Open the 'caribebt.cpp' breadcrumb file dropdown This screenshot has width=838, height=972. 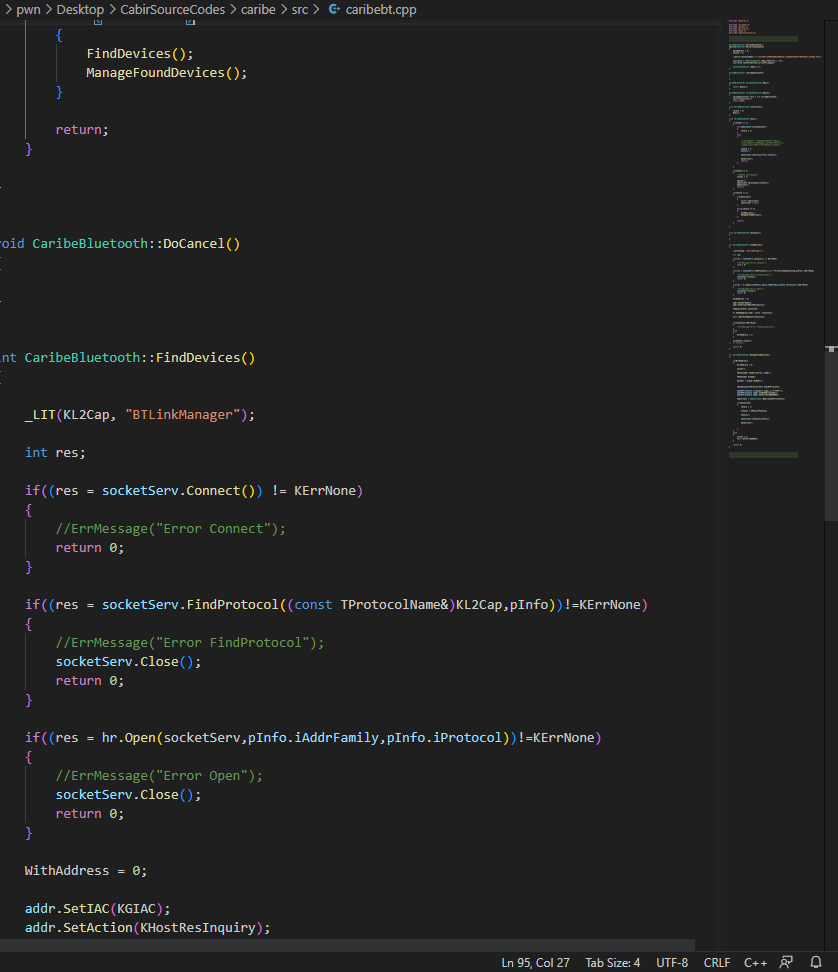click(381, 9)
